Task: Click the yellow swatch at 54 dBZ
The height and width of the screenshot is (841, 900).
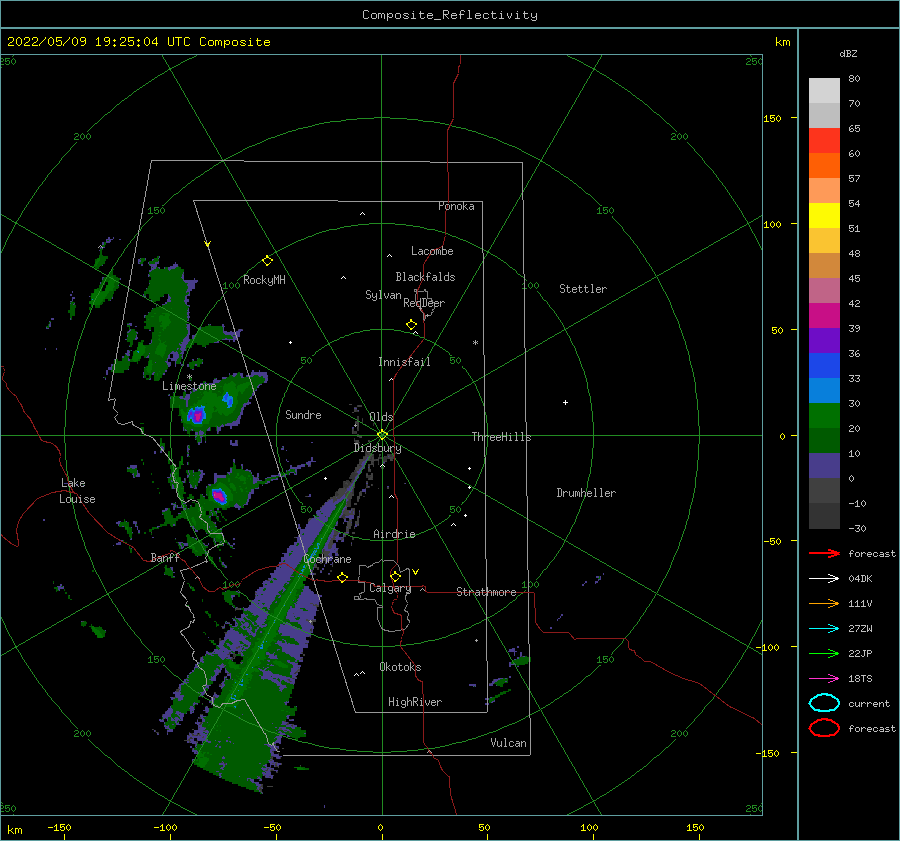Action: [x=824, y=215]
